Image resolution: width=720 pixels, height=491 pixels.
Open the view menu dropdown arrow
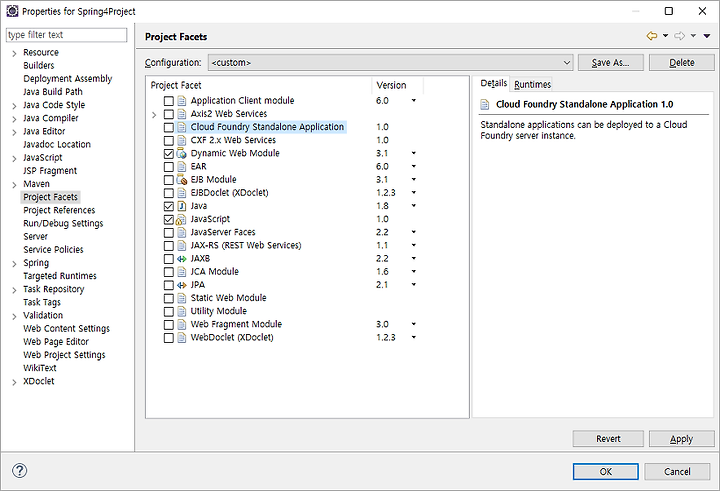pos(707,36)
